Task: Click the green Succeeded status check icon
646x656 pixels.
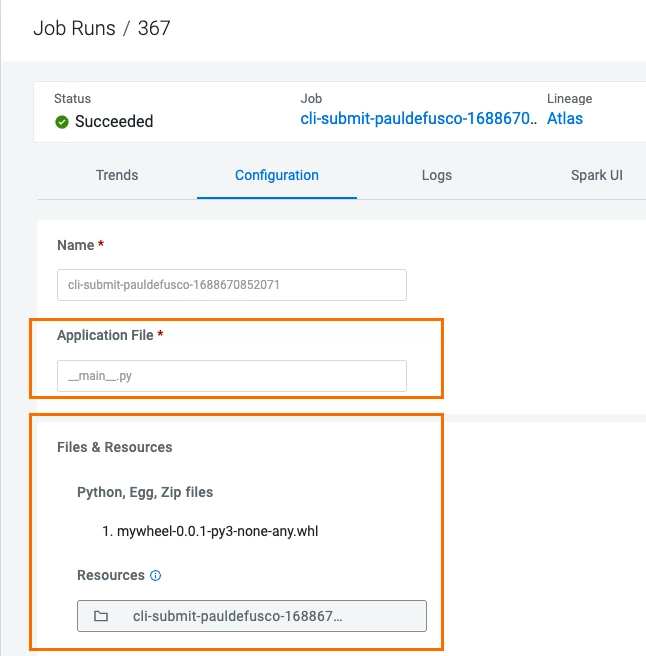Action: tap(62, 122)
